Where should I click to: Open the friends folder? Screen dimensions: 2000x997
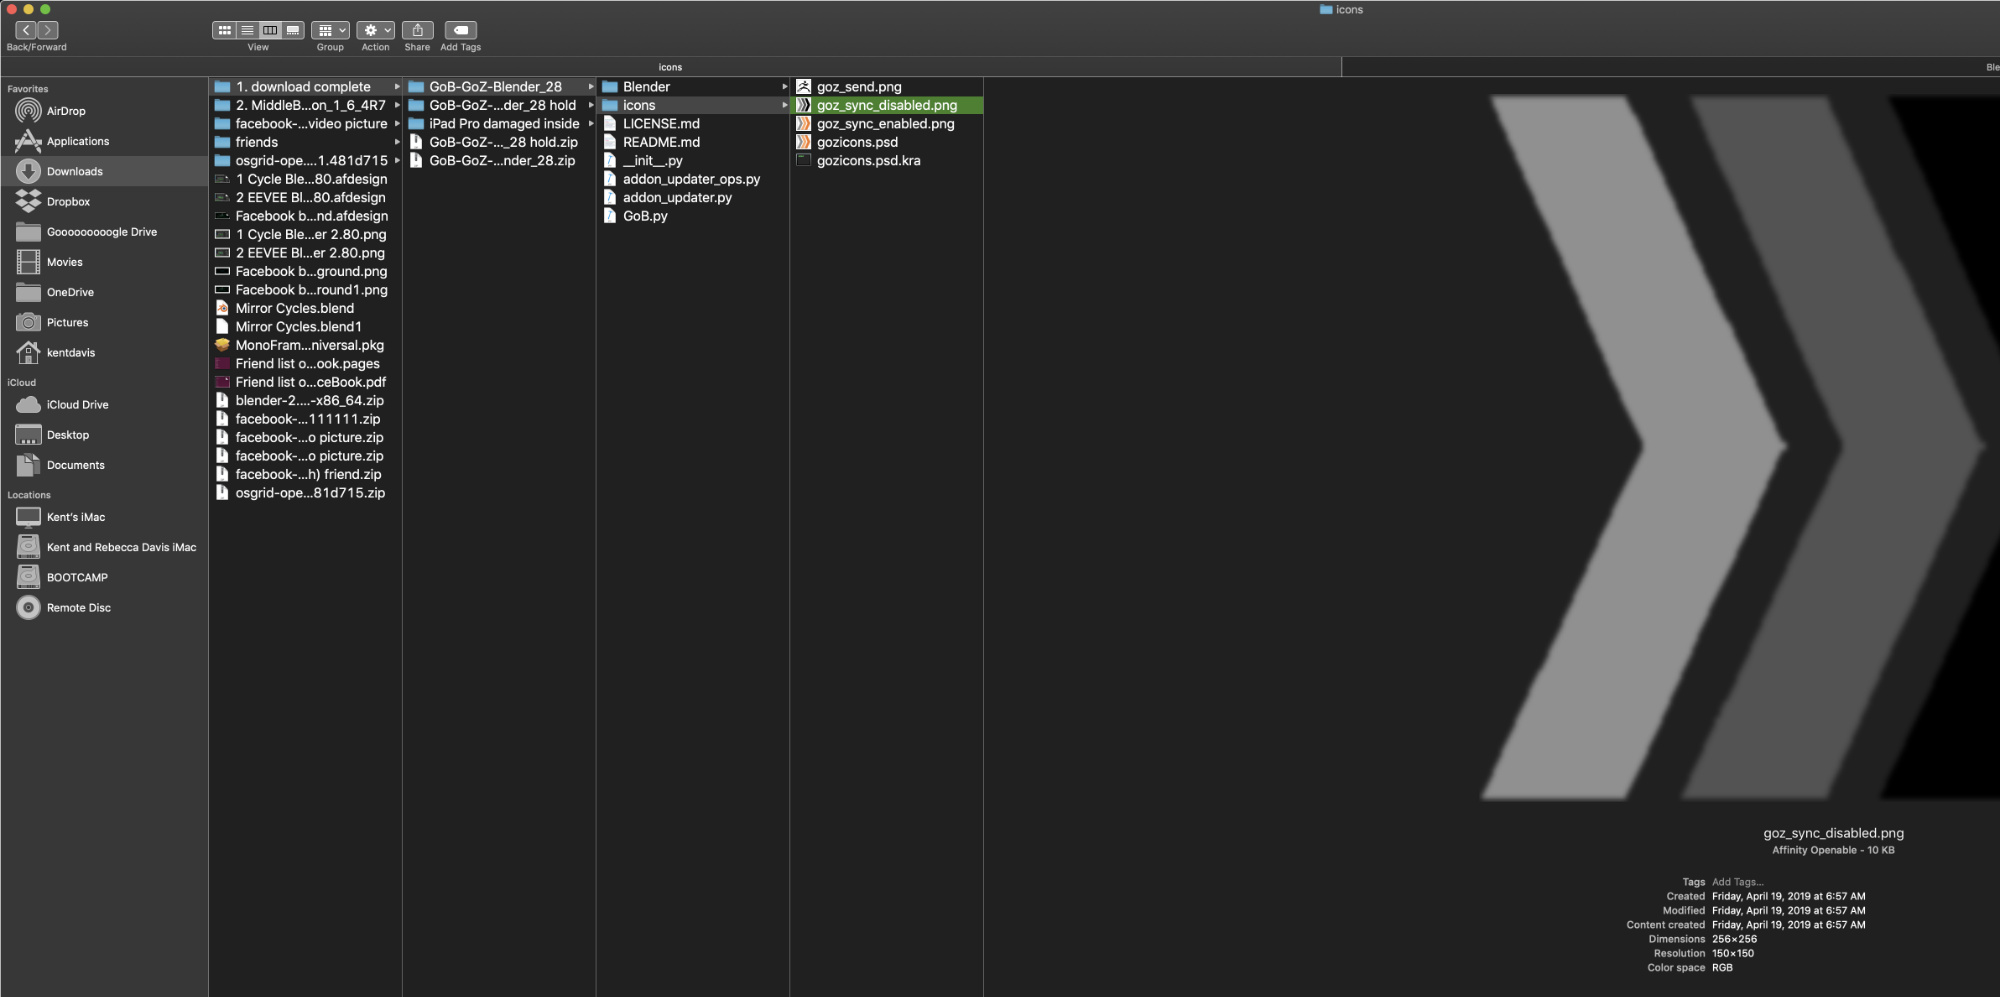point(257,142)
